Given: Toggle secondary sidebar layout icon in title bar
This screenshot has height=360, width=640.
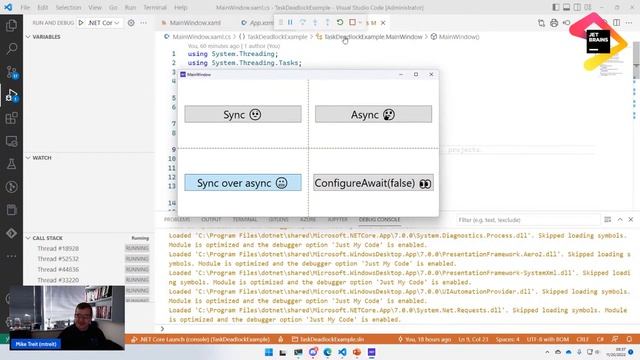Looking at the screenshot, I should coord(577,7).
